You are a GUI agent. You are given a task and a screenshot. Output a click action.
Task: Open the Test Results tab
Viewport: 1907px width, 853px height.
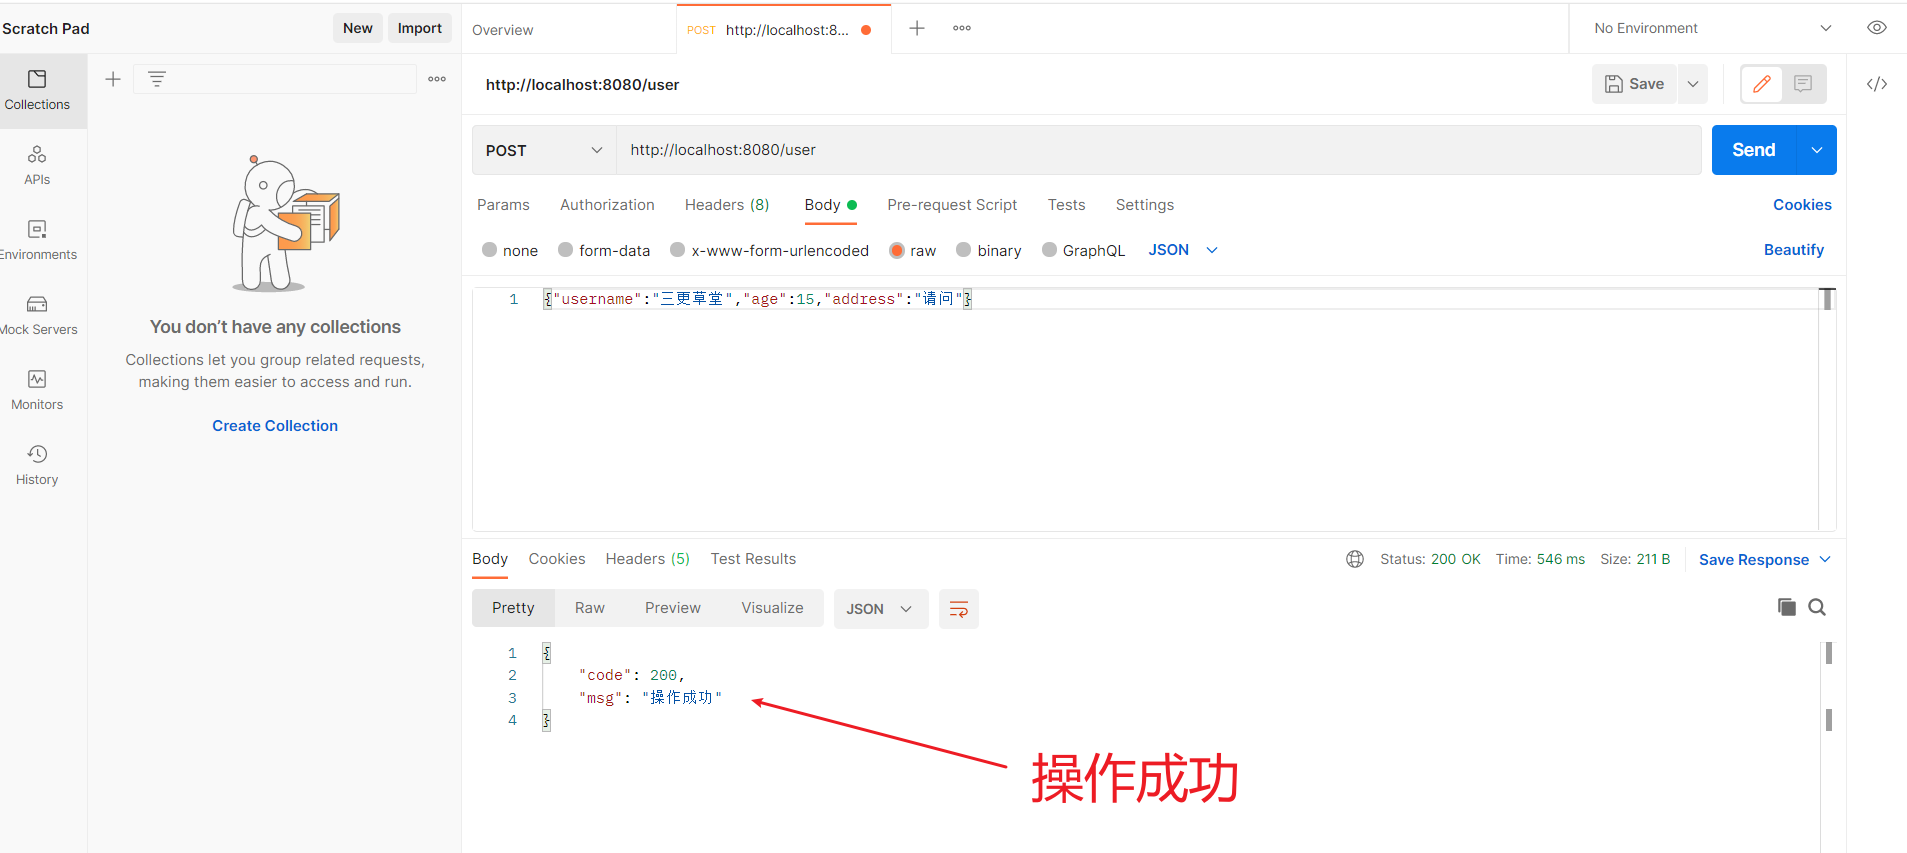(x=753, y=559)
